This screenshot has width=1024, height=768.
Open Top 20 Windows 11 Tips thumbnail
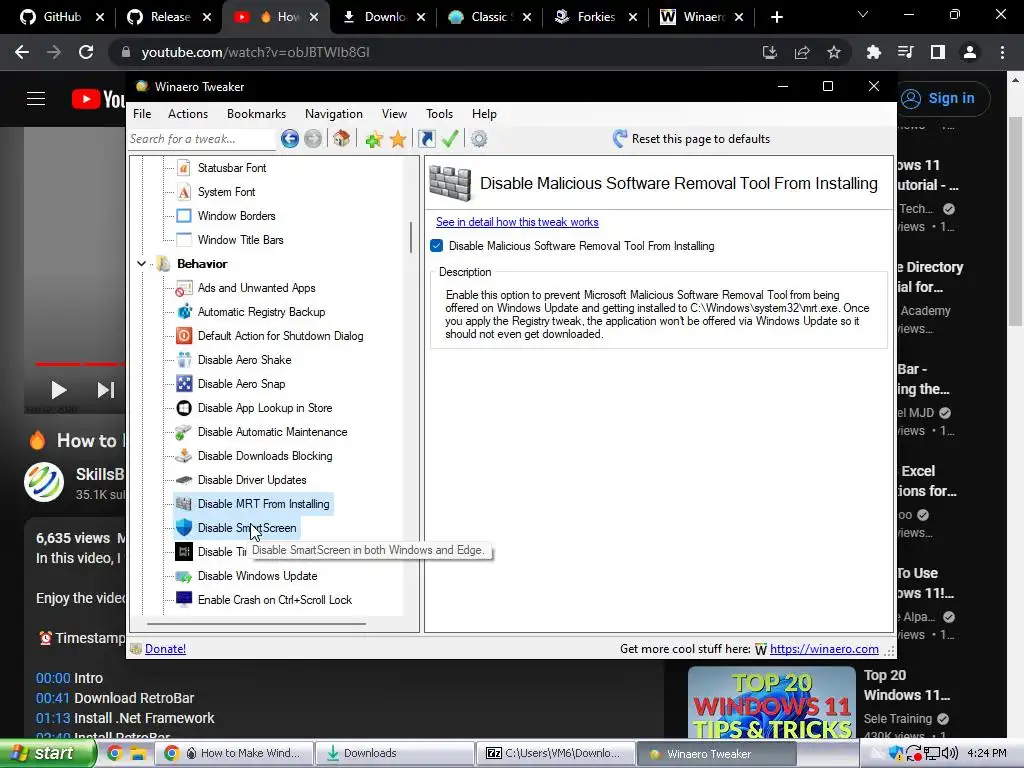(x=771, y=703)
